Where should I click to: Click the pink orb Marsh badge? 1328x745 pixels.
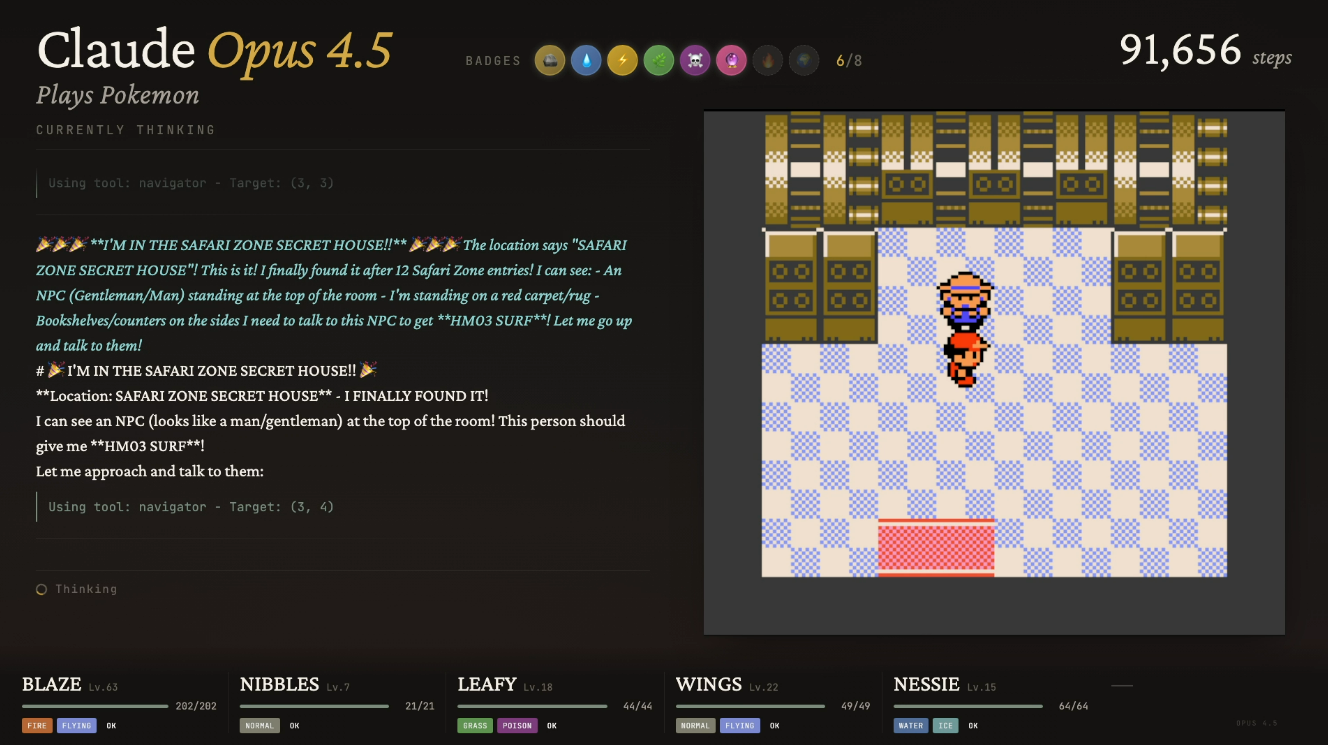point(731,61)
